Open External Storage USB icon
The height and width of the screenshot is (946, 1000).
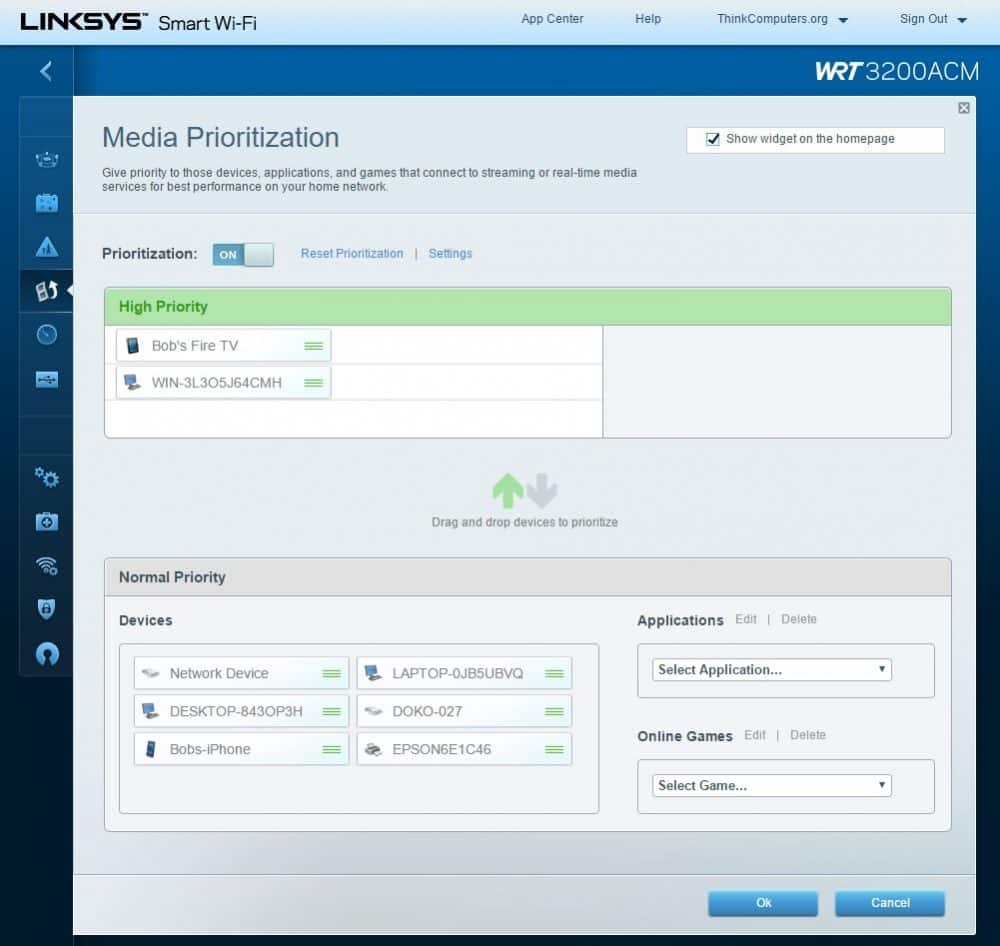pyautogui.click(x=47, y=380)
